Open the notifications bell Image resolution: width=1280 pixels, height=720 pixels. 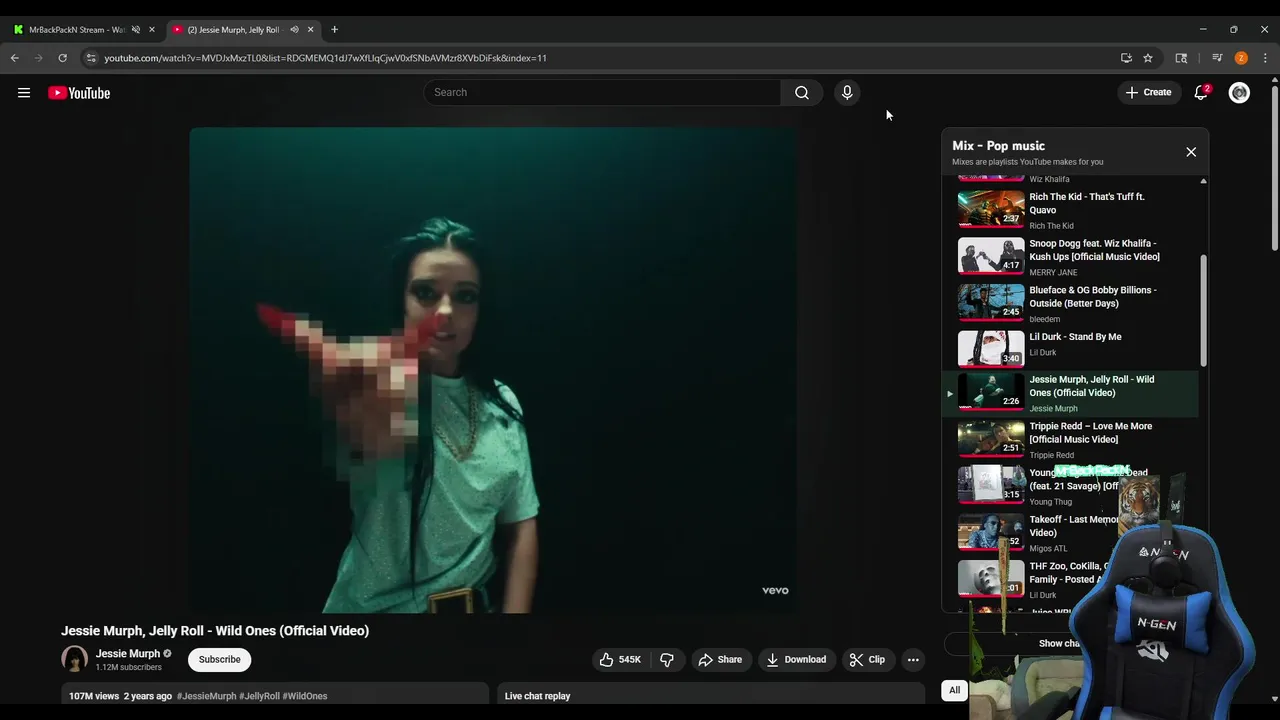1201,93
